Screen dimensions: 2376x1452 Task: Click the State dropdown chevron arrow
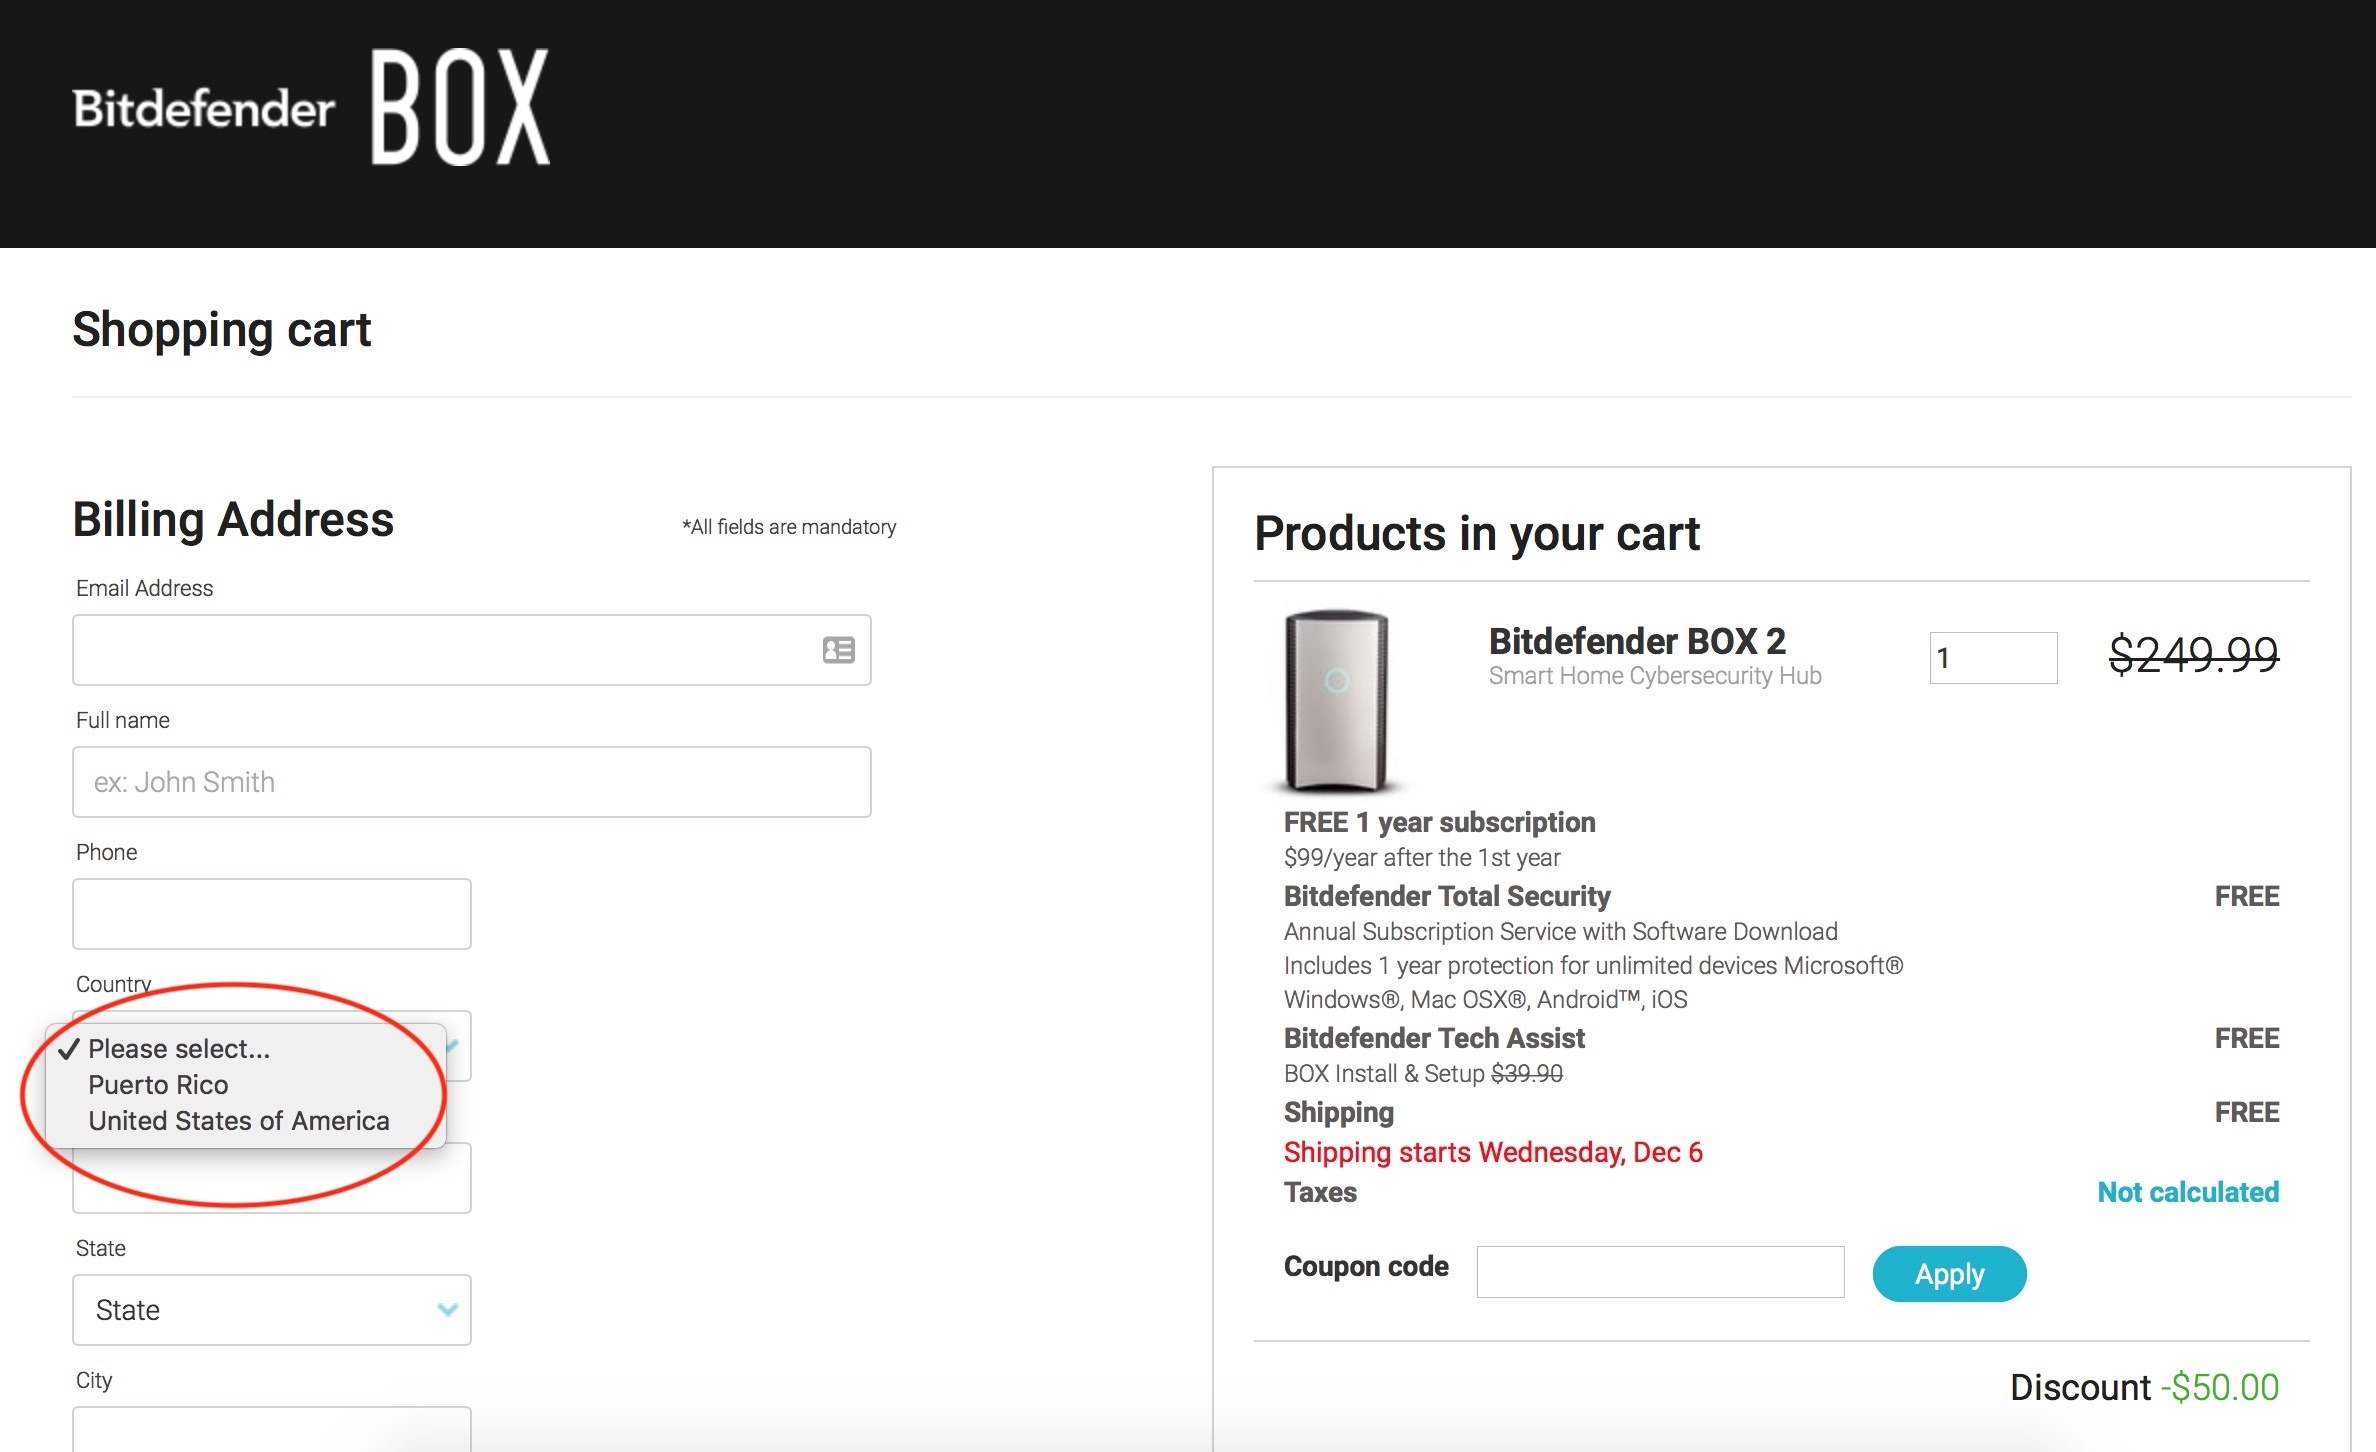pos(447,1310)
